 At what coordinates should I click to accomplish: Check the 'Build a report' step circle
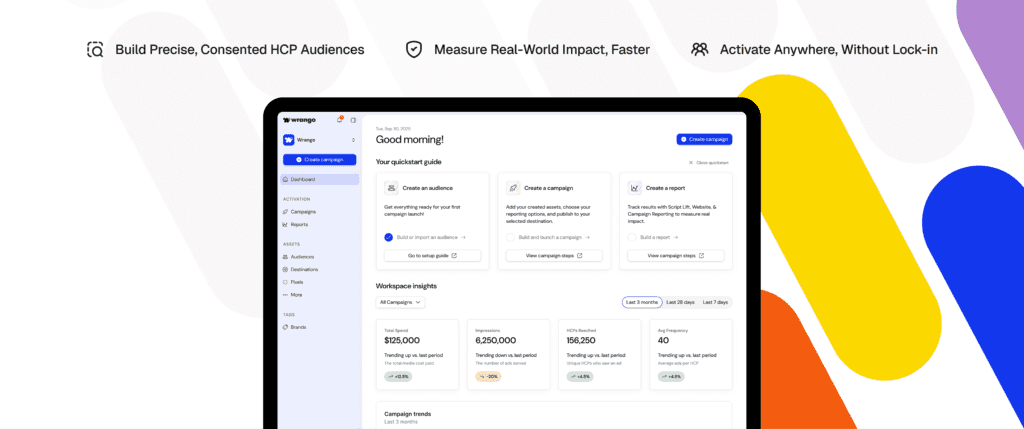tap(632, 237)
